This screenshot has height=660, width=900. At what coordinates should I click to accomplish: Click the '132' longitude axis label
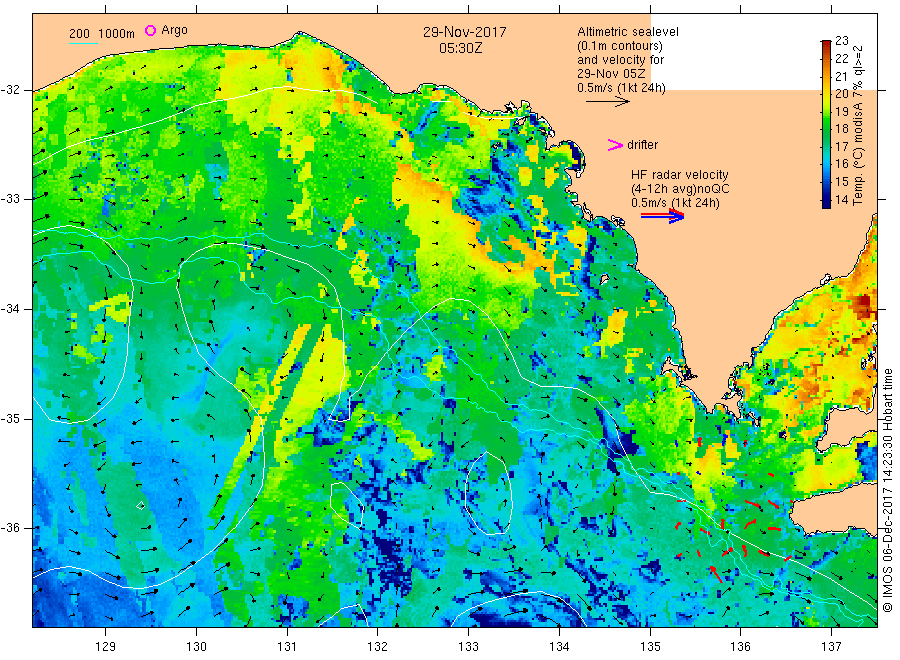(378, 647)
